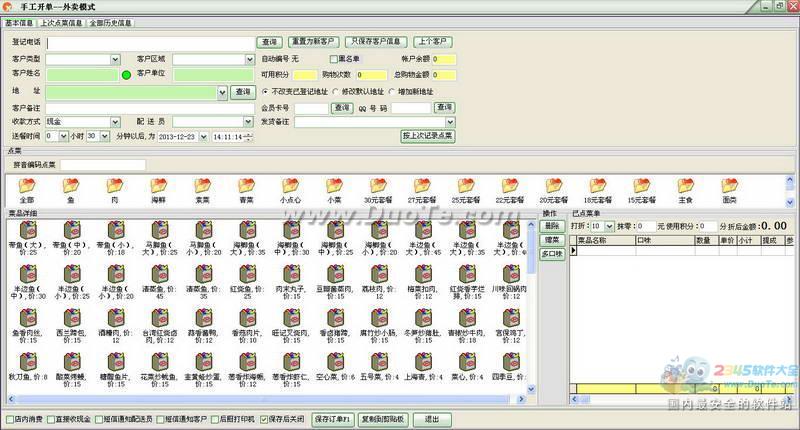Open the 主食 category folder icon
The image size is (800, 430).
tap(685, 187)
